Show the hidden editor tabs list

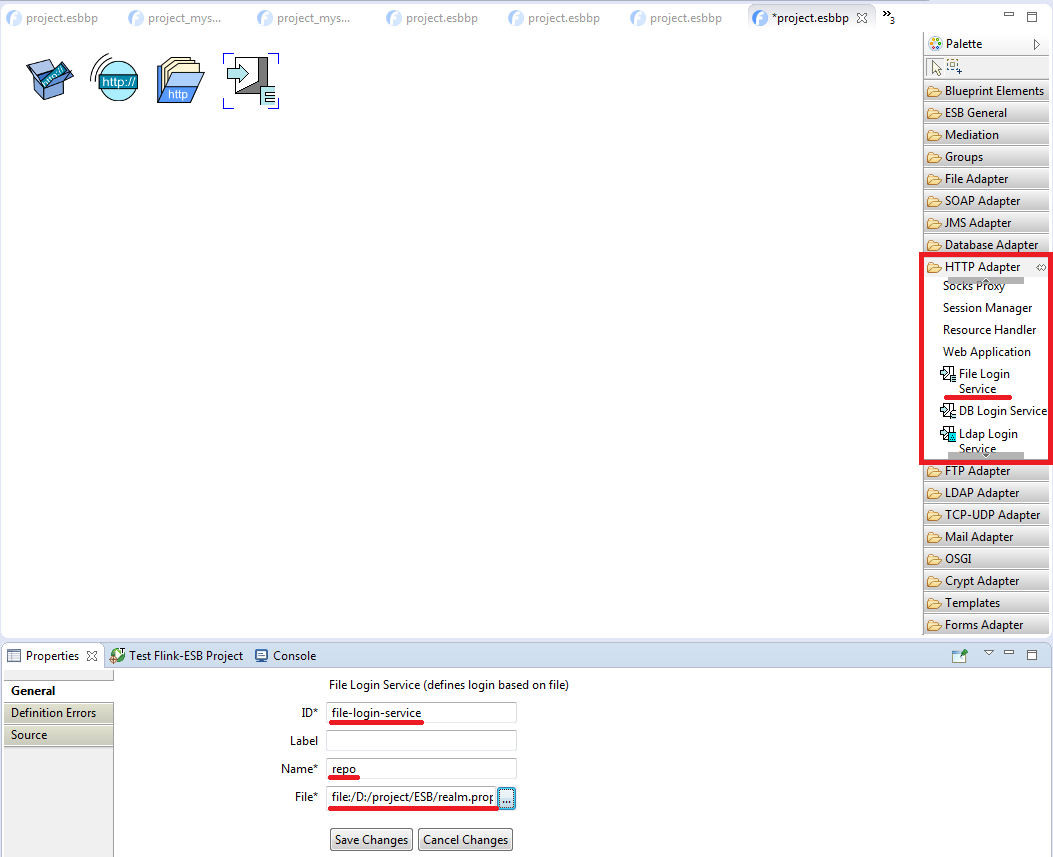pos(888,17)
